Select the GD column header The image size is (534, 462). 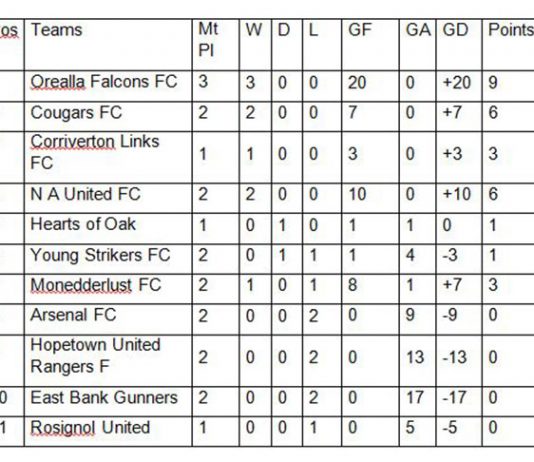pos(455,30)
